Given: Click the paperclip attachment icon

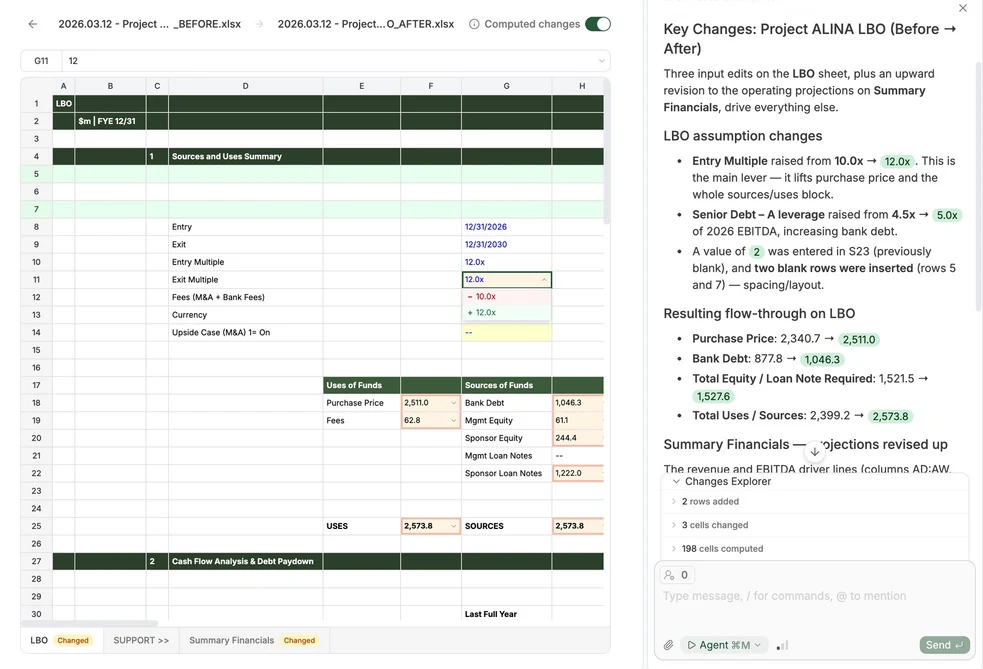Looking at the screenshot, I should 668,645.
